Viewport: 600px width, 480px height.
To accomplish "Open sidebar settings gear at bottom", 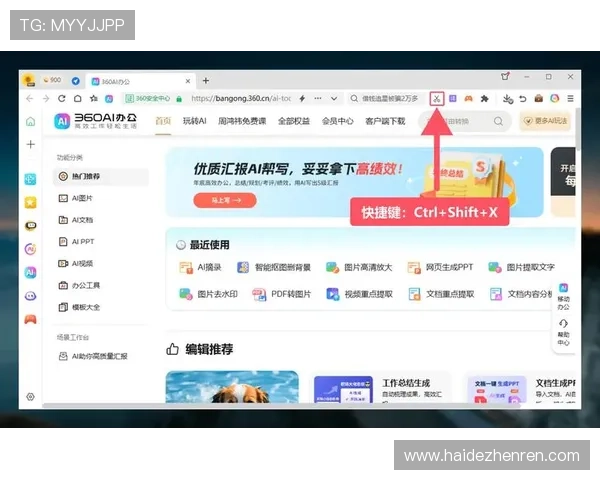I will (x=31, y=397).
